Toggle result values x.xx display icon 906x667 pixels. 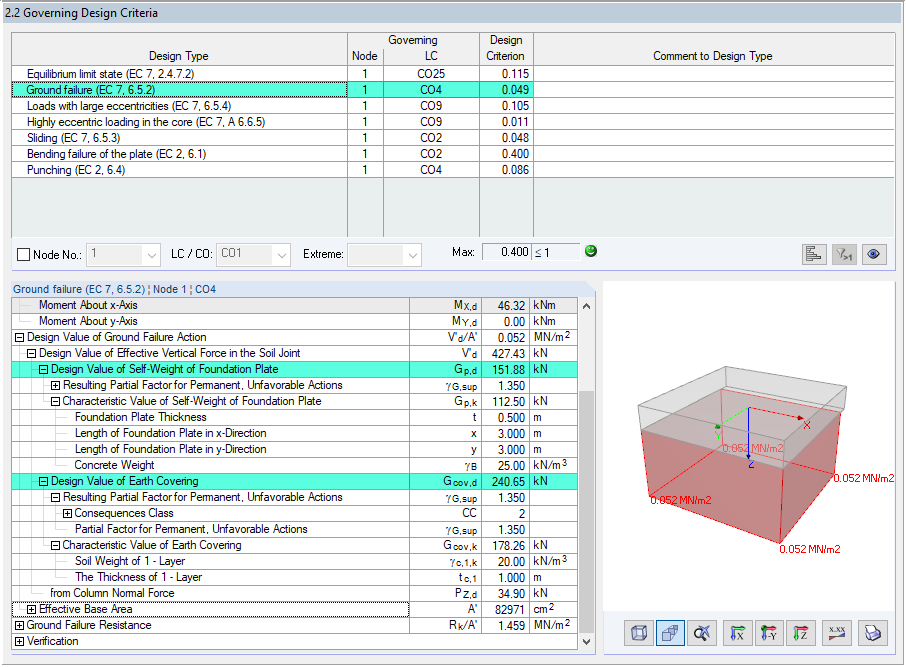(837, 633)
